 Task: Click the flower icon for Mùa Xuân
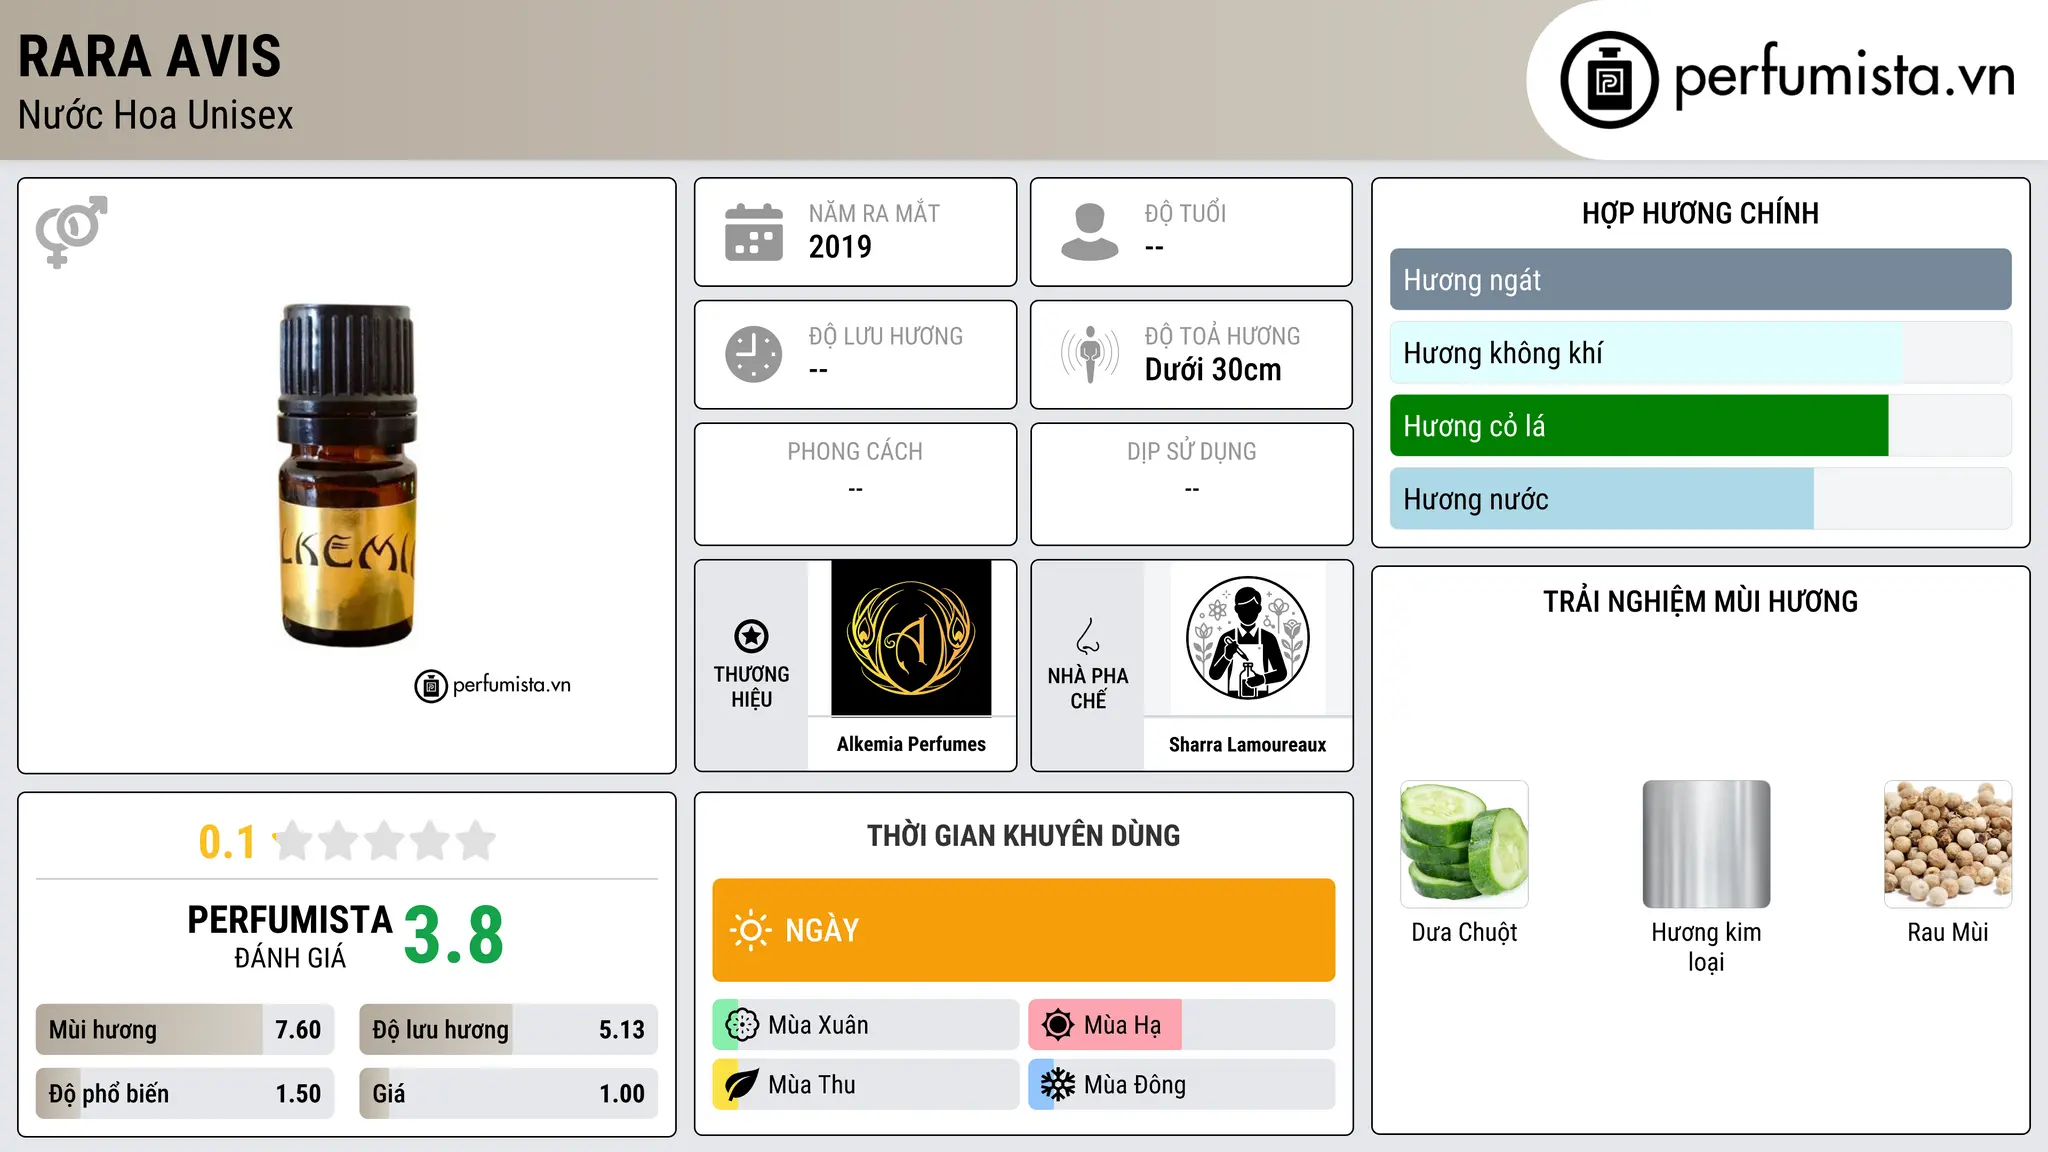click(742, 1025)
